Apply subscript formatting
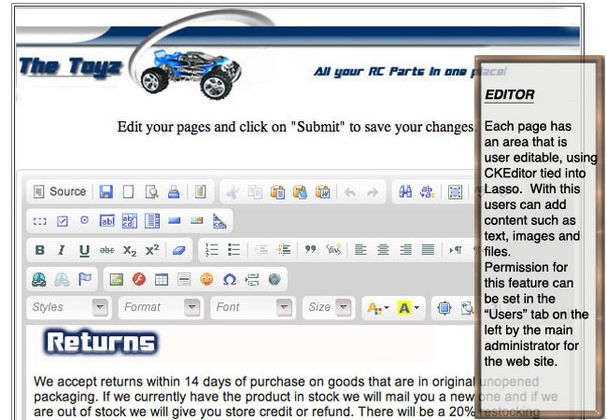The height and width of the screenshot is (420, 607). [x=129, y=250]
